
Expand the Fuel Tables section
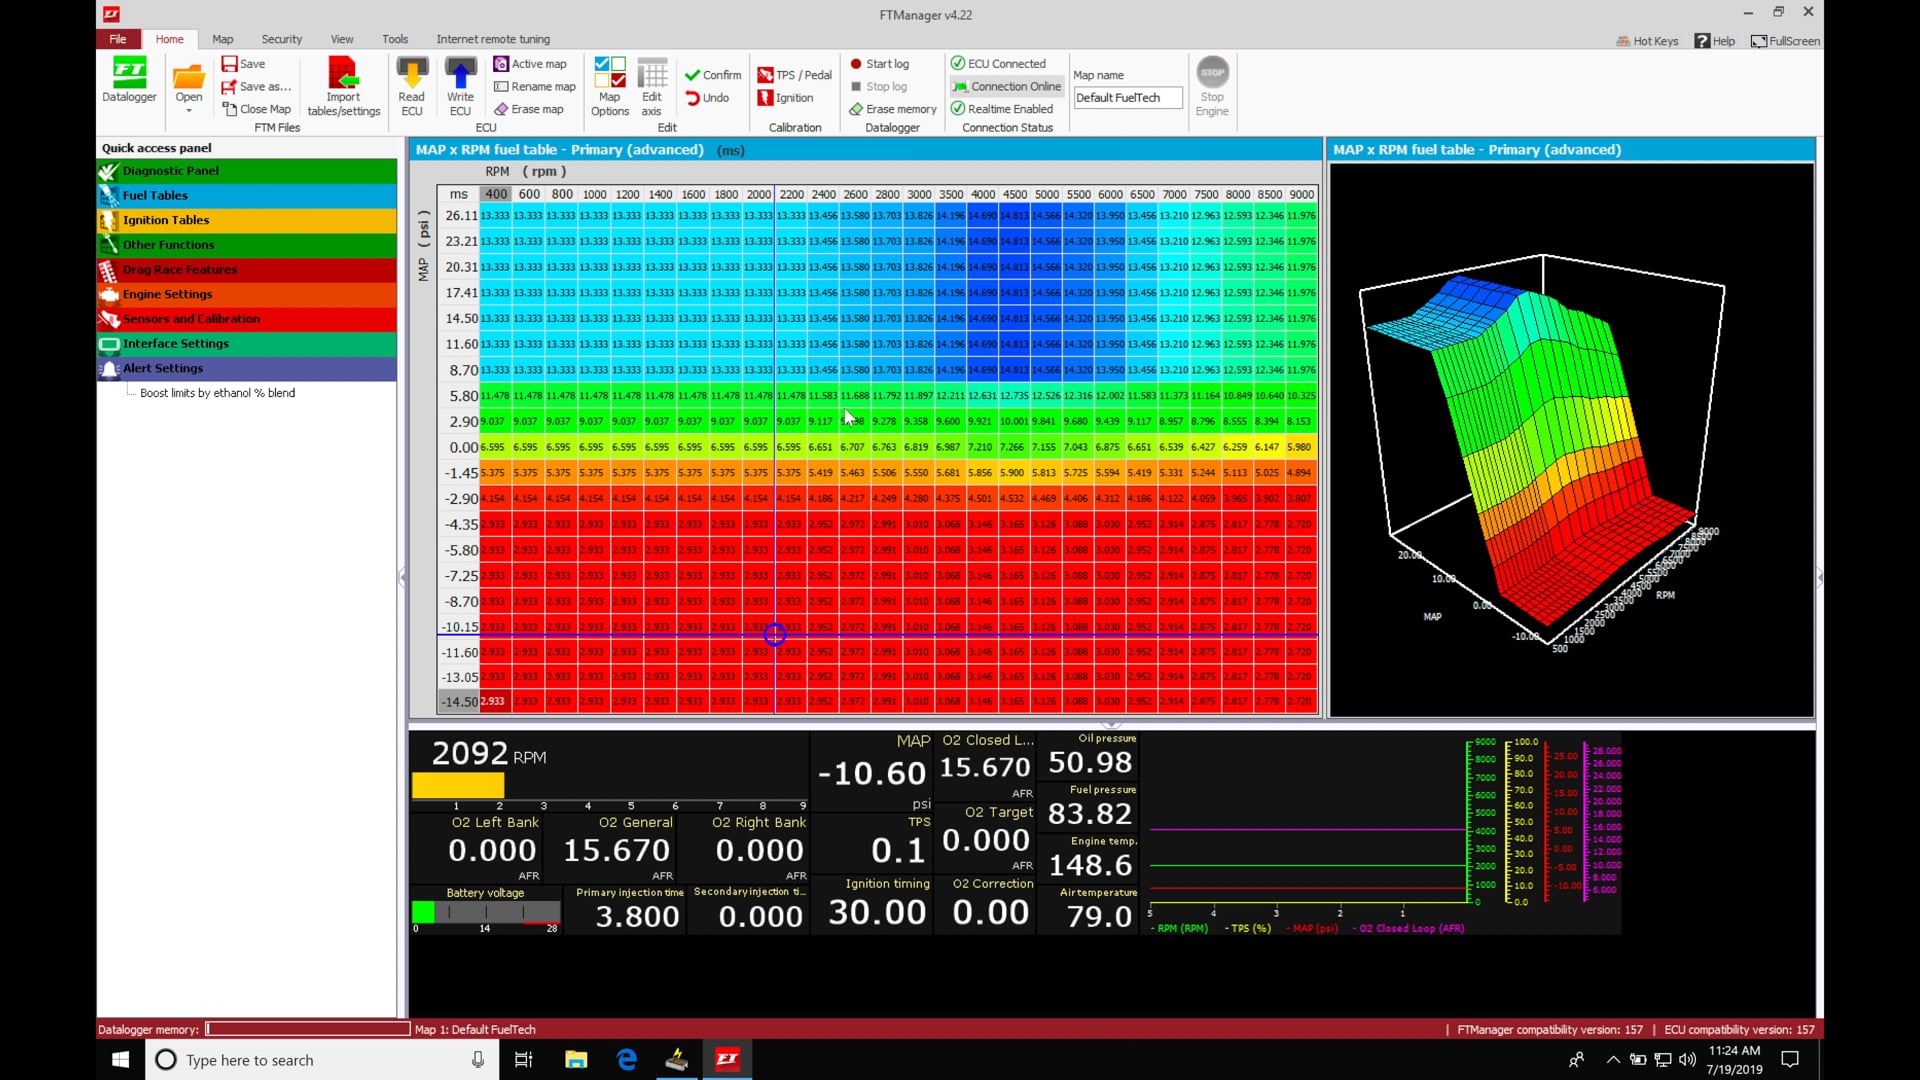155,195
